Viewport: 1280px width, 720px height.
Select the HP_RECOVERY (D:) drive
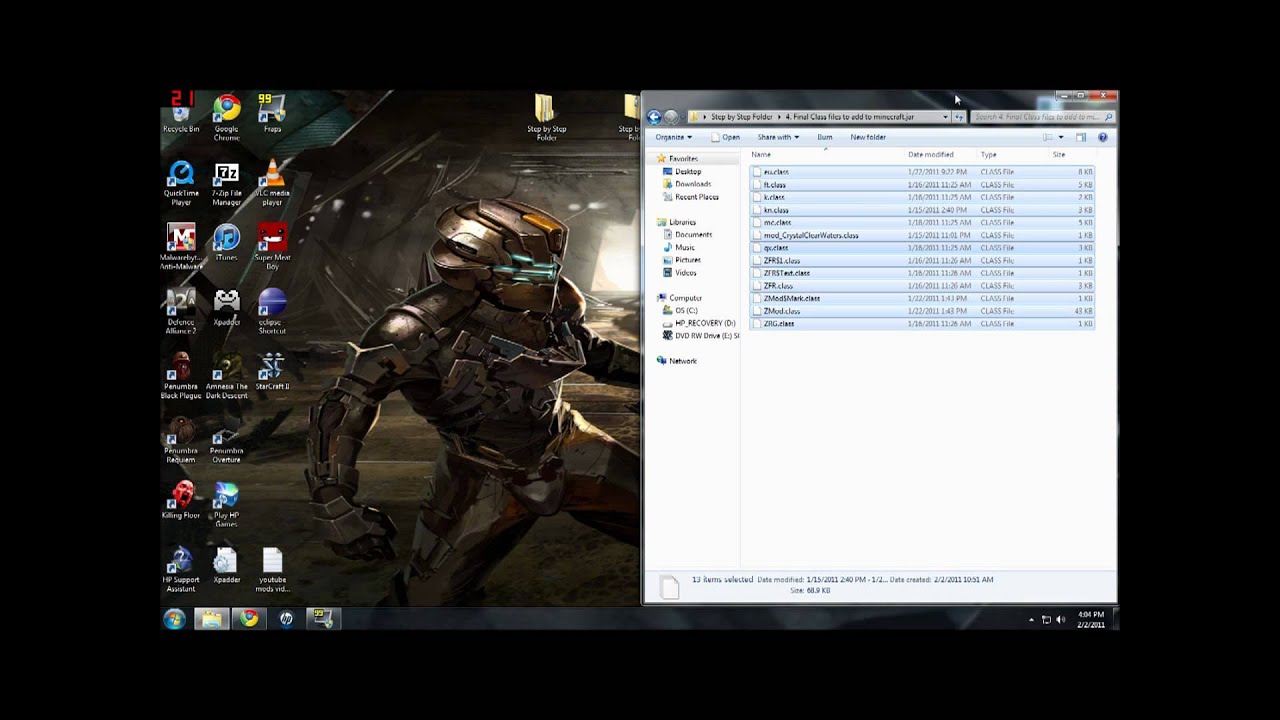click(x=698, y=323)
